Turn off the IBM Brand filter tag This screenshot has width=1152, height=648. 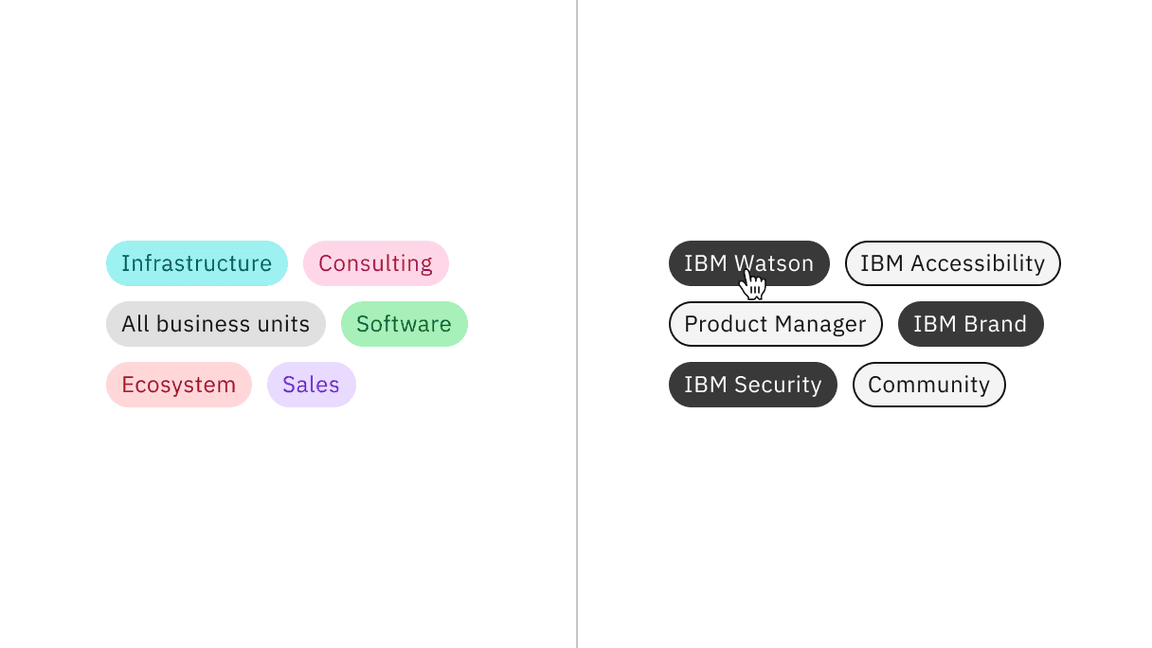coord(970,323)
